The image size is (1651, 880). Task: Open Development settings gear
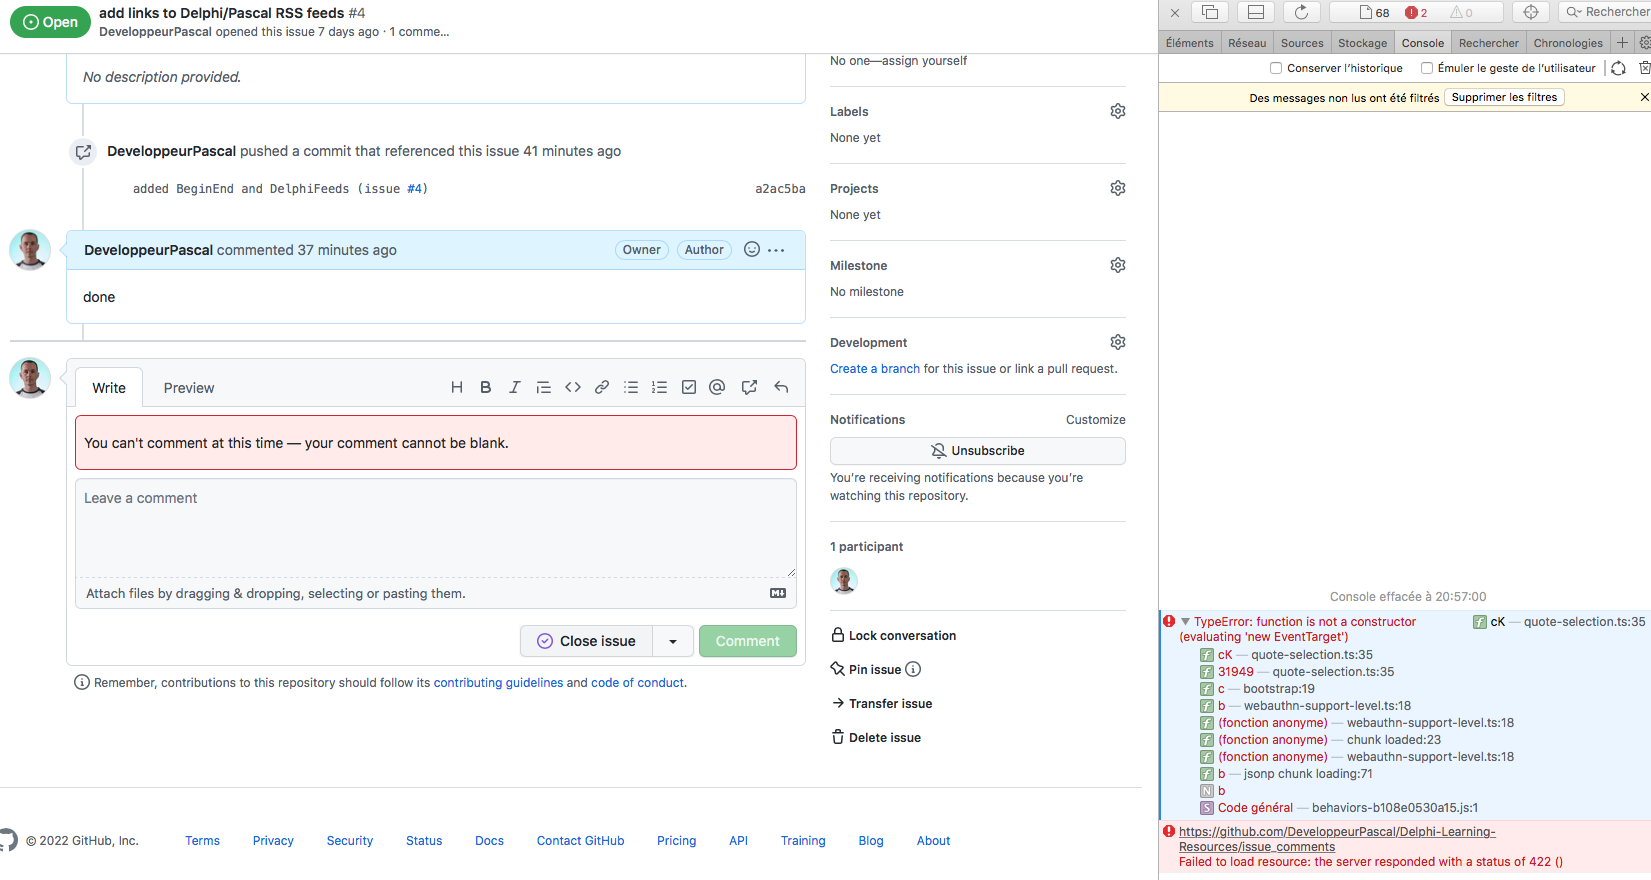pyautogui.click(x=1118, y=342)
